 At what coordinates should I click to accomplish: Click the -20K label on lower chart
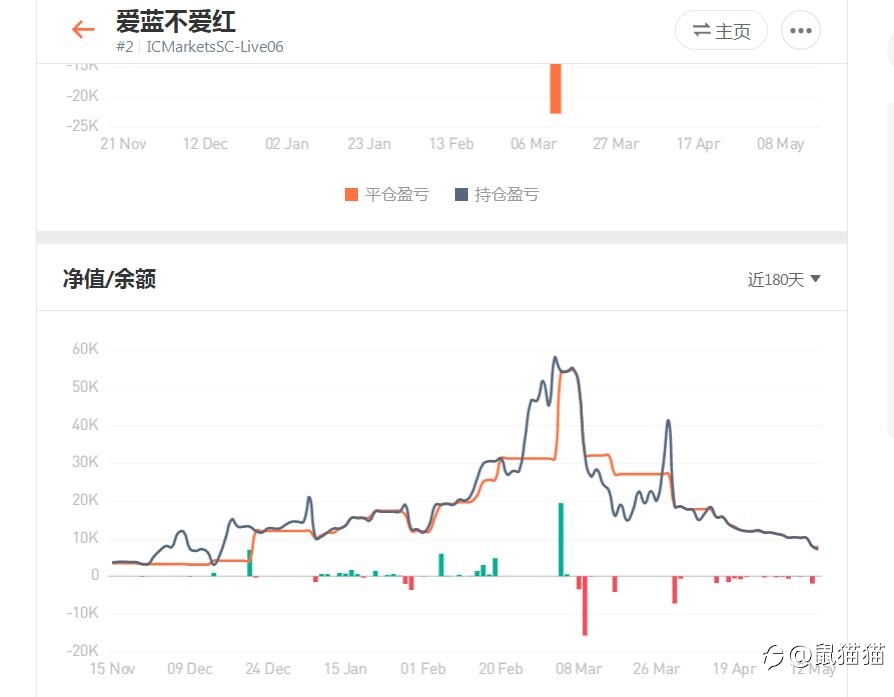pos(83,650)
